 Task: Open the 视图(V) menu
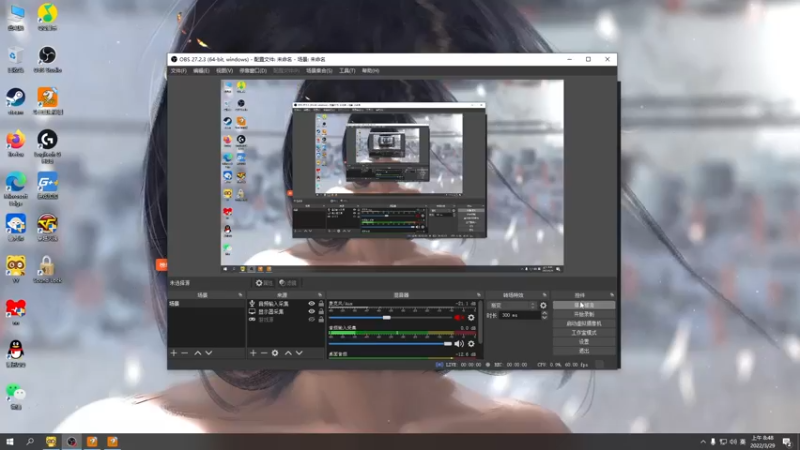(x=224, y=71)
